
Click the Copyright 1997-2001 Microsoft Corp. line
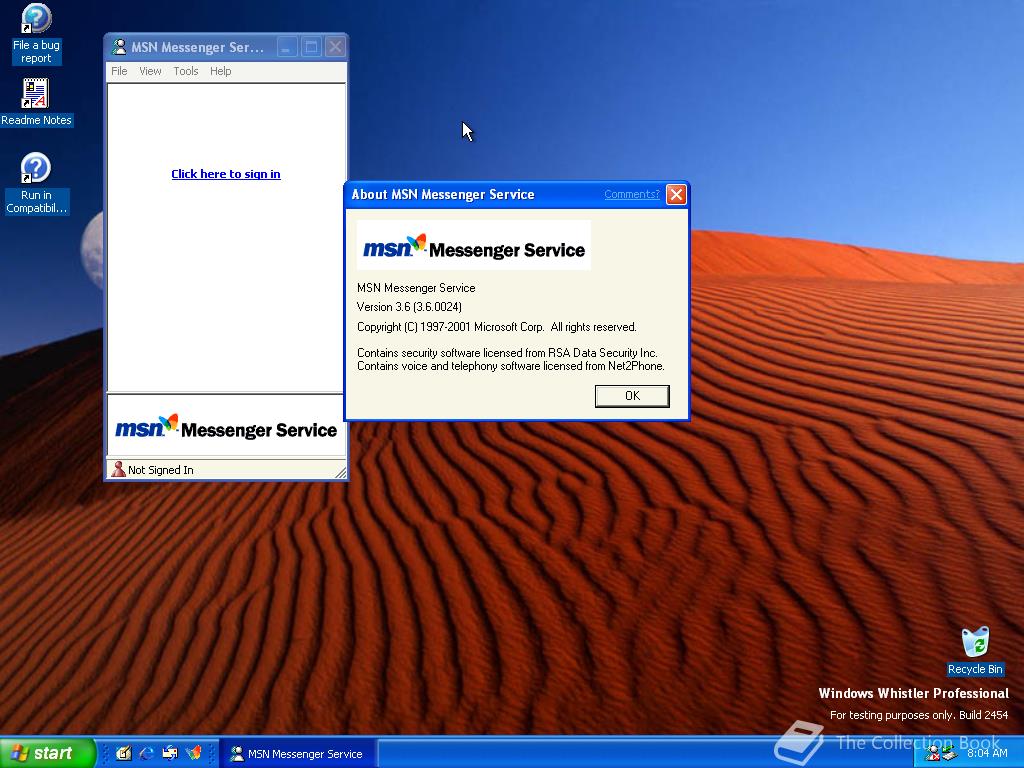click(496, 327)
